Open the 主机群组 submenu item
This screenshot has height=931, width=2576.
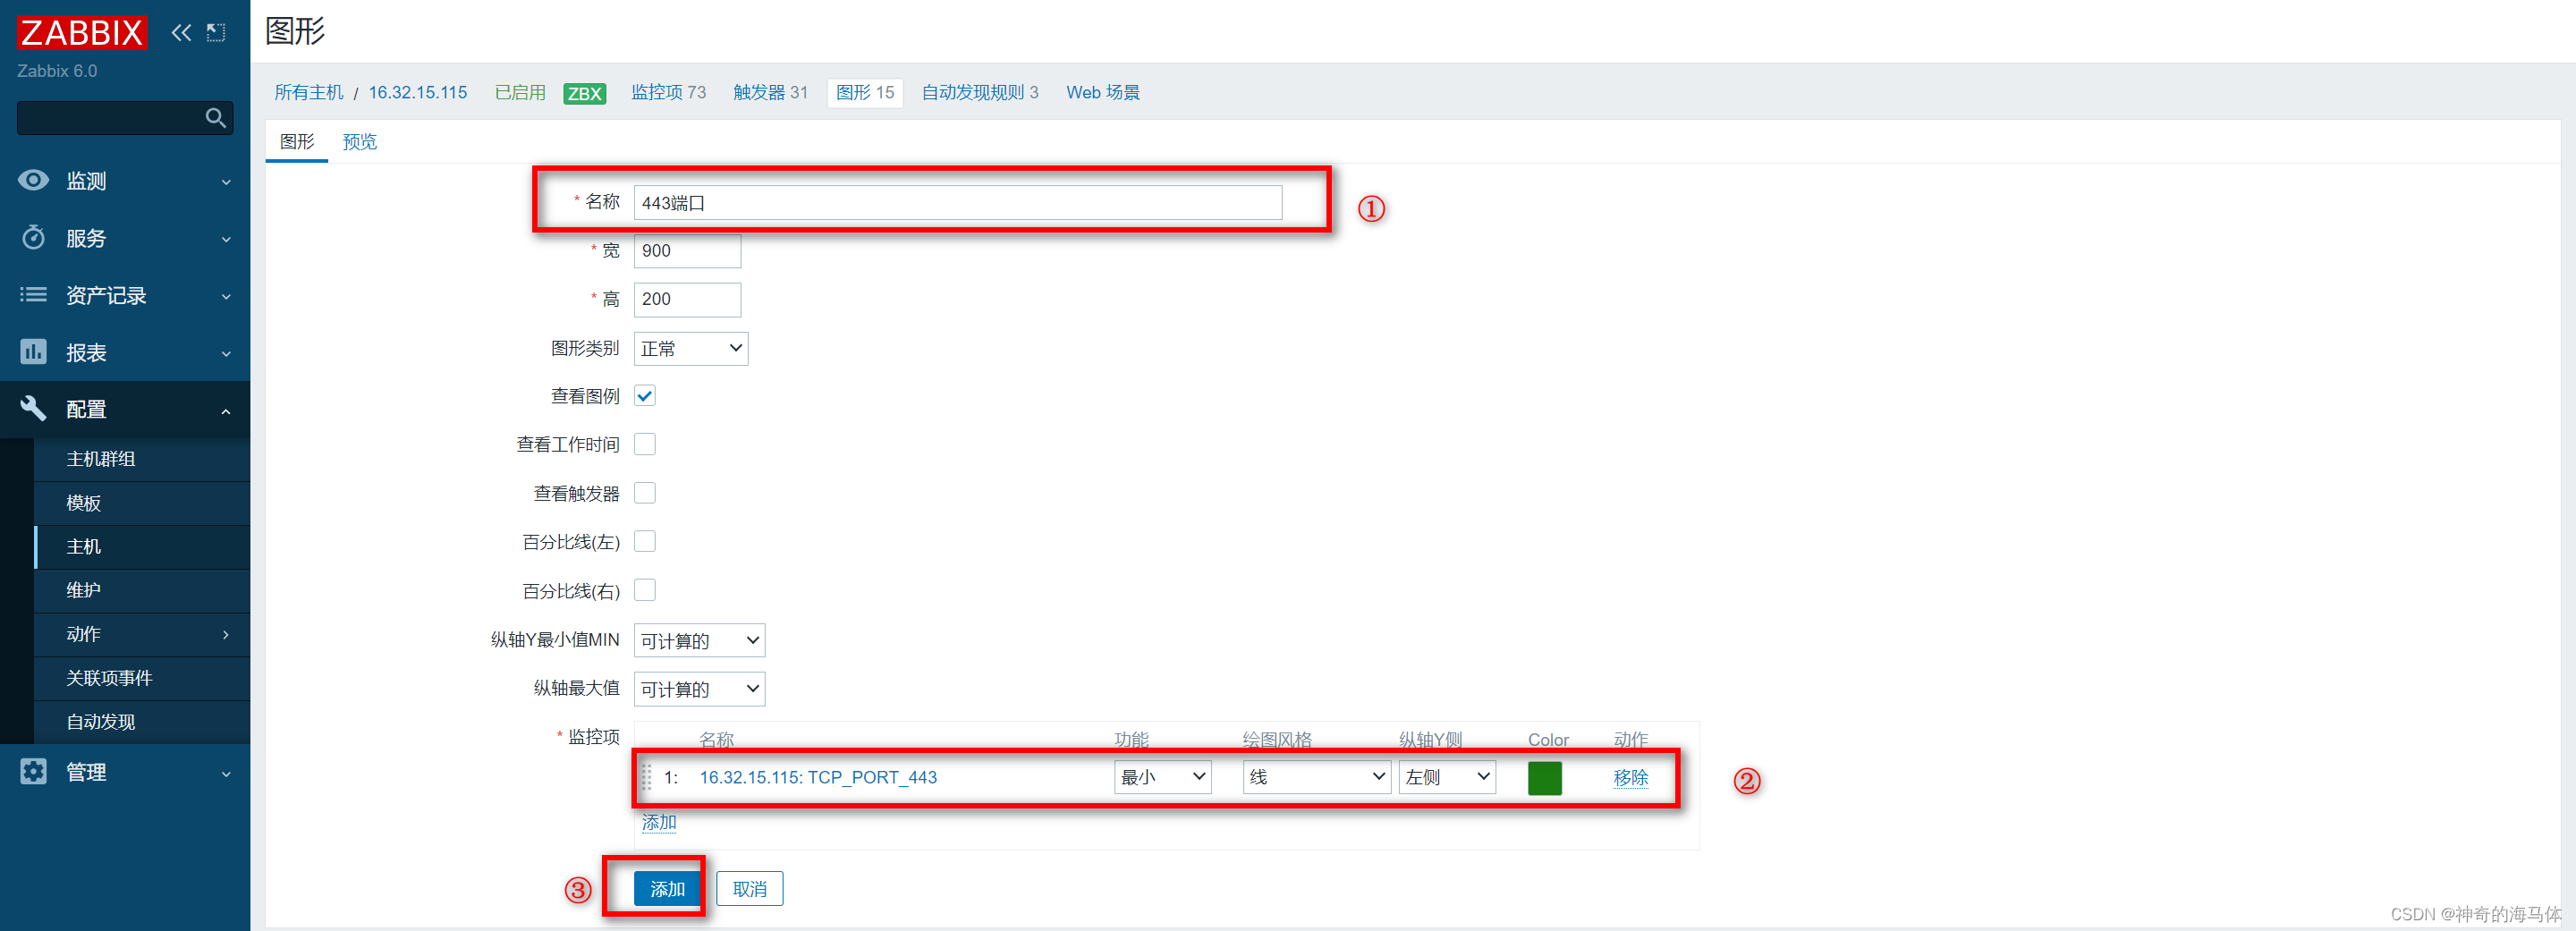(x=142, y=459)
